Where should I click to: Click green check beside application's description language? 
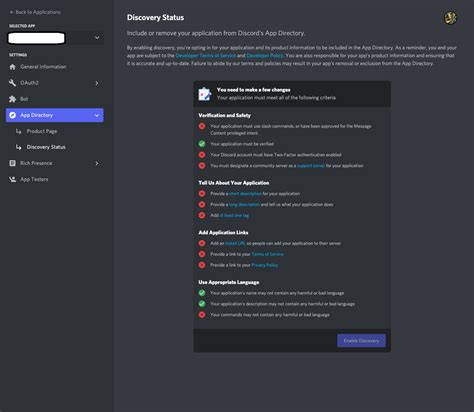tap(202, 304)
